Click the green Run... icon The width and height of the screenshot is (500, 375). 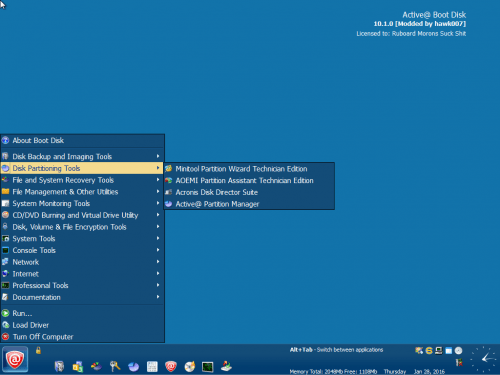coord(5,313)
